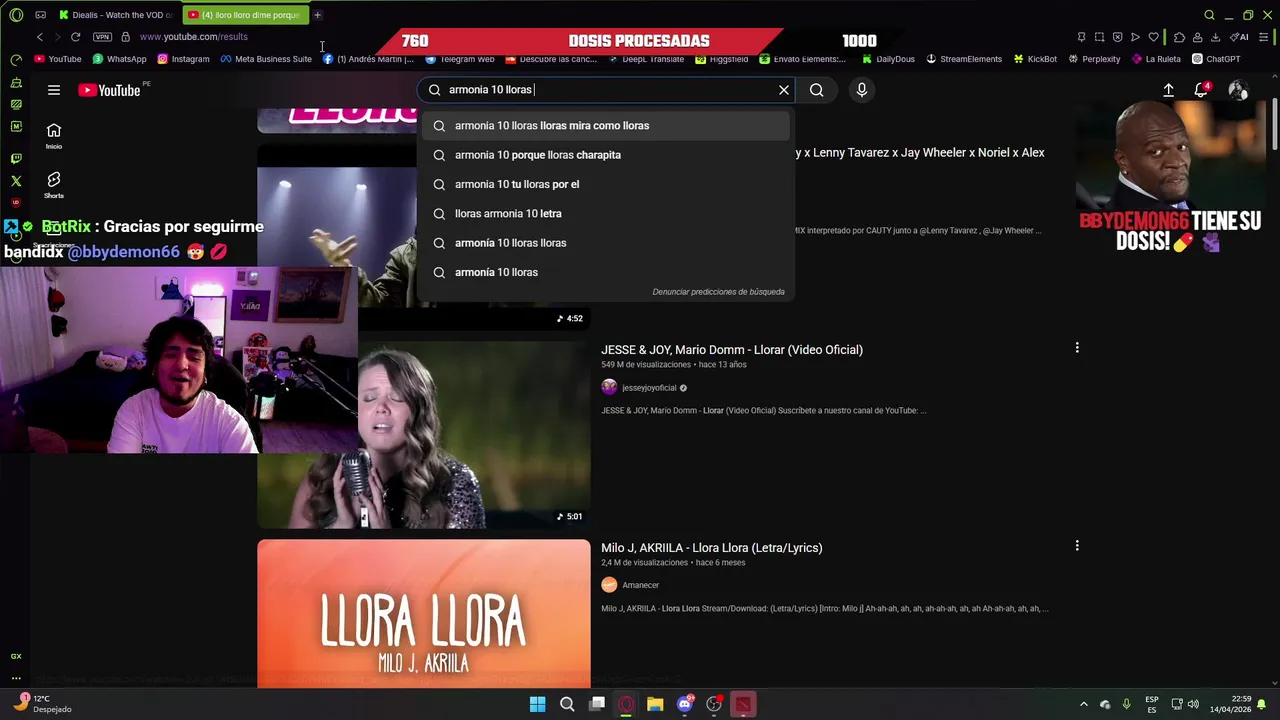Screen dimensions: 1280x720
Task: Select the 'lloro lloro dime porque' YouTube tab
Action: click(x=245, y=15)
